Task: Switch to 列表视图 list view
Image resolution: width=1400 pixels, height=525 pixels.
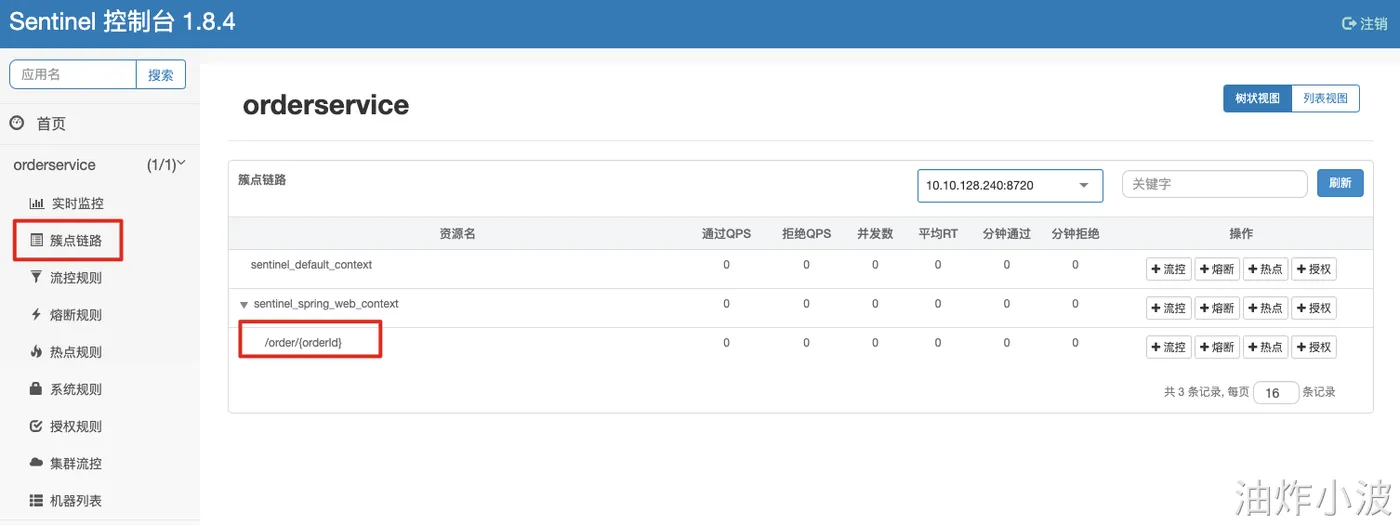Action: point(1325,99)
